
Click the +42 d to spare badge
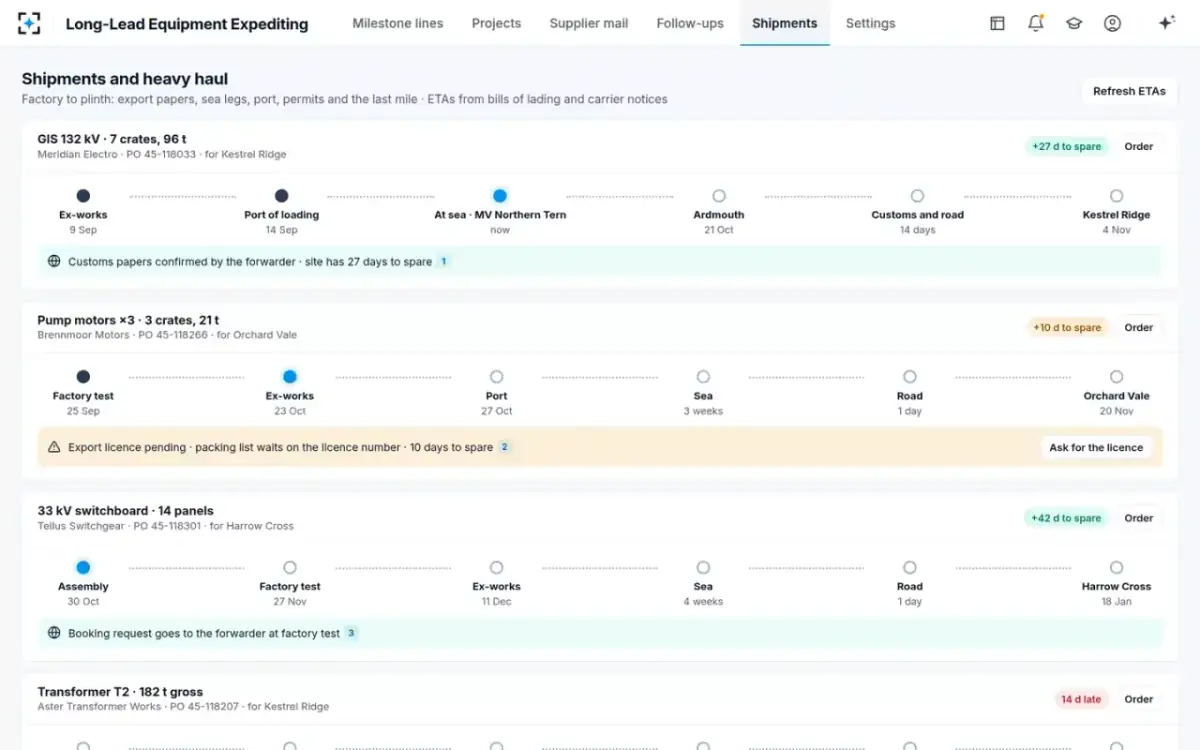click(1067, 518)
